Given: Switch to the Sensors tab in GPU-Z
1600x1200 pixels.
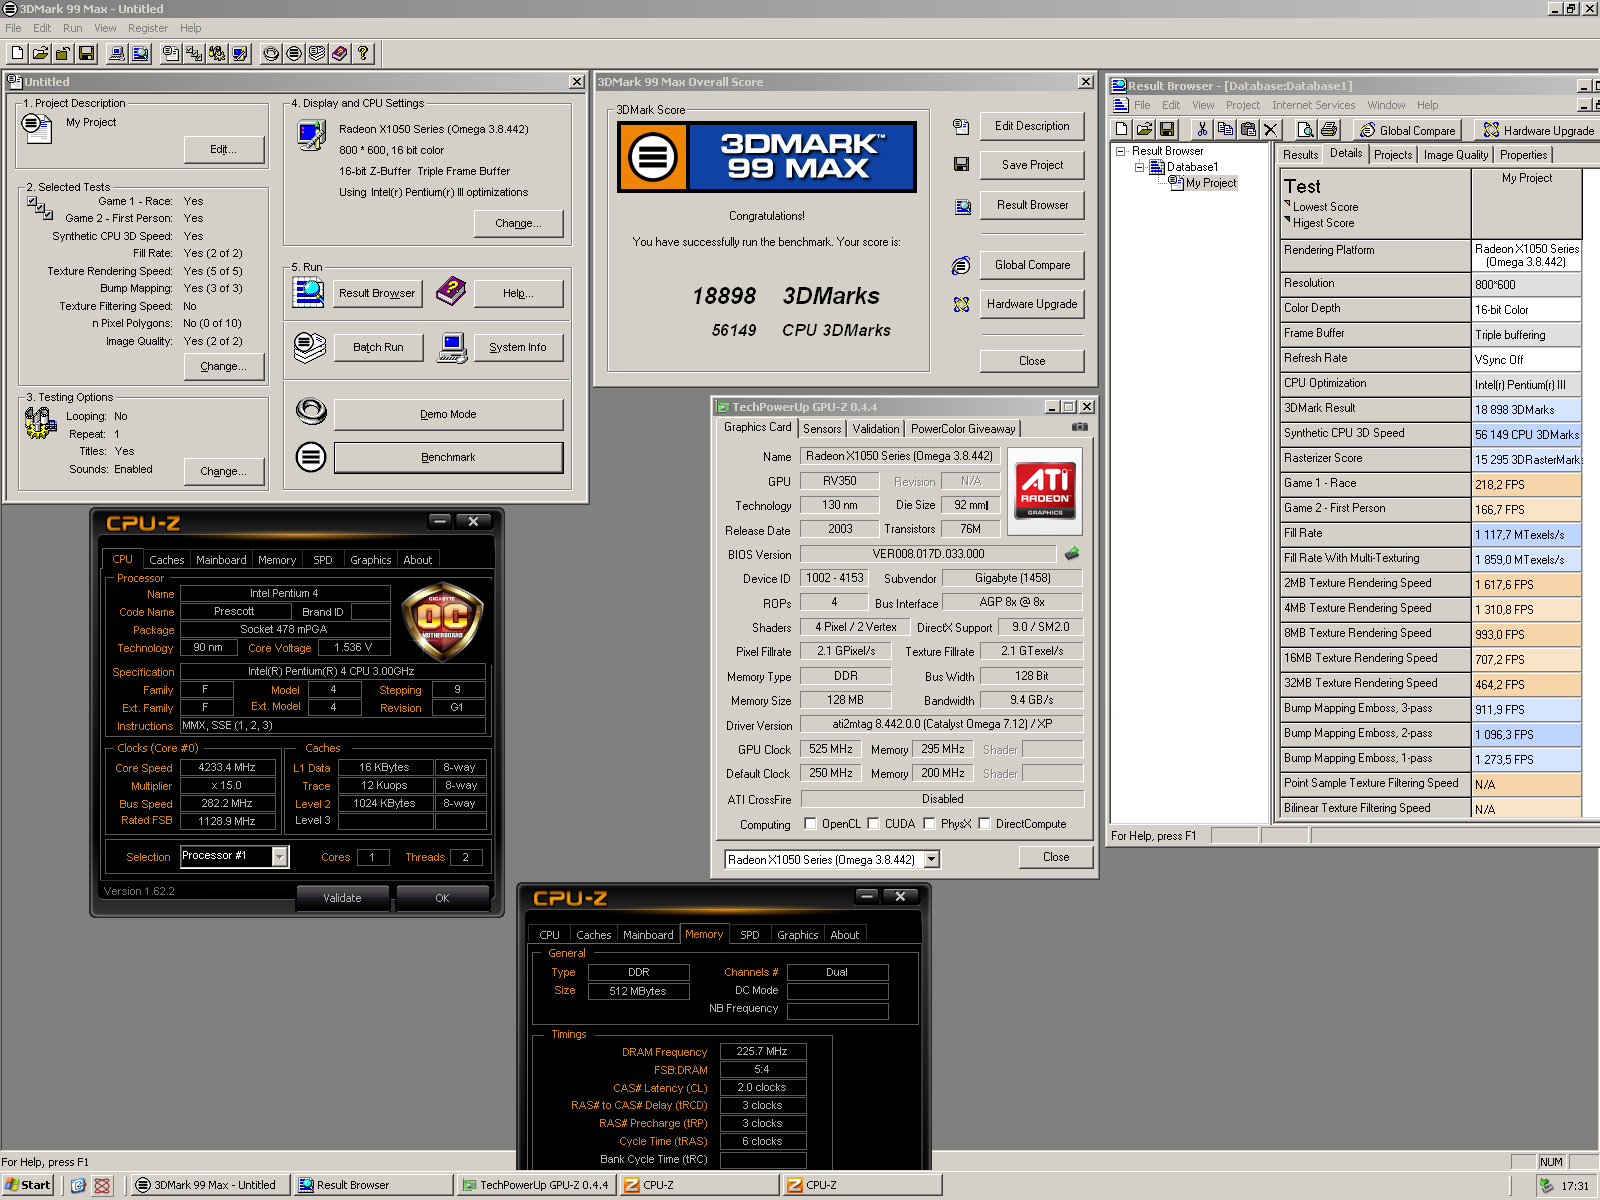Looking at the screenshot, I should click(x=822, y=428).
